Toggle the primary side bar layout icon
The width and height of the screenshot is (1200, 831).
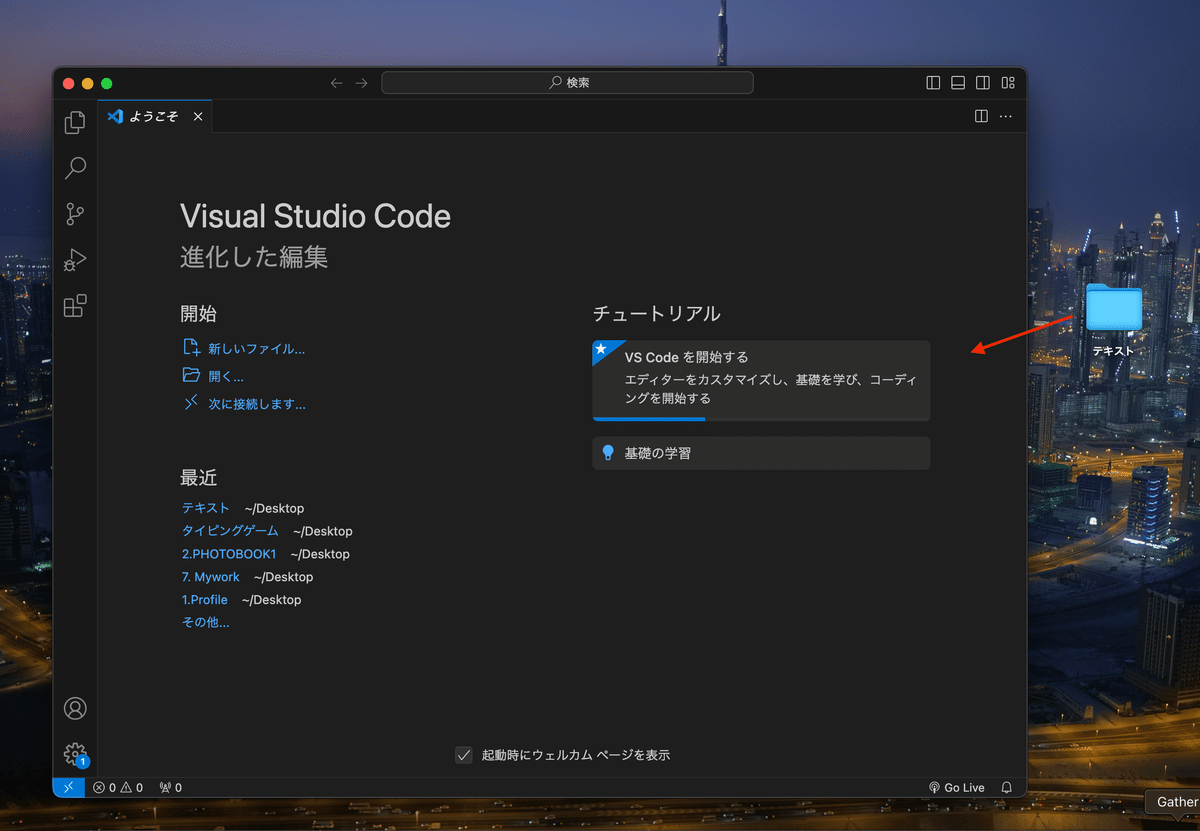[933, 83]
